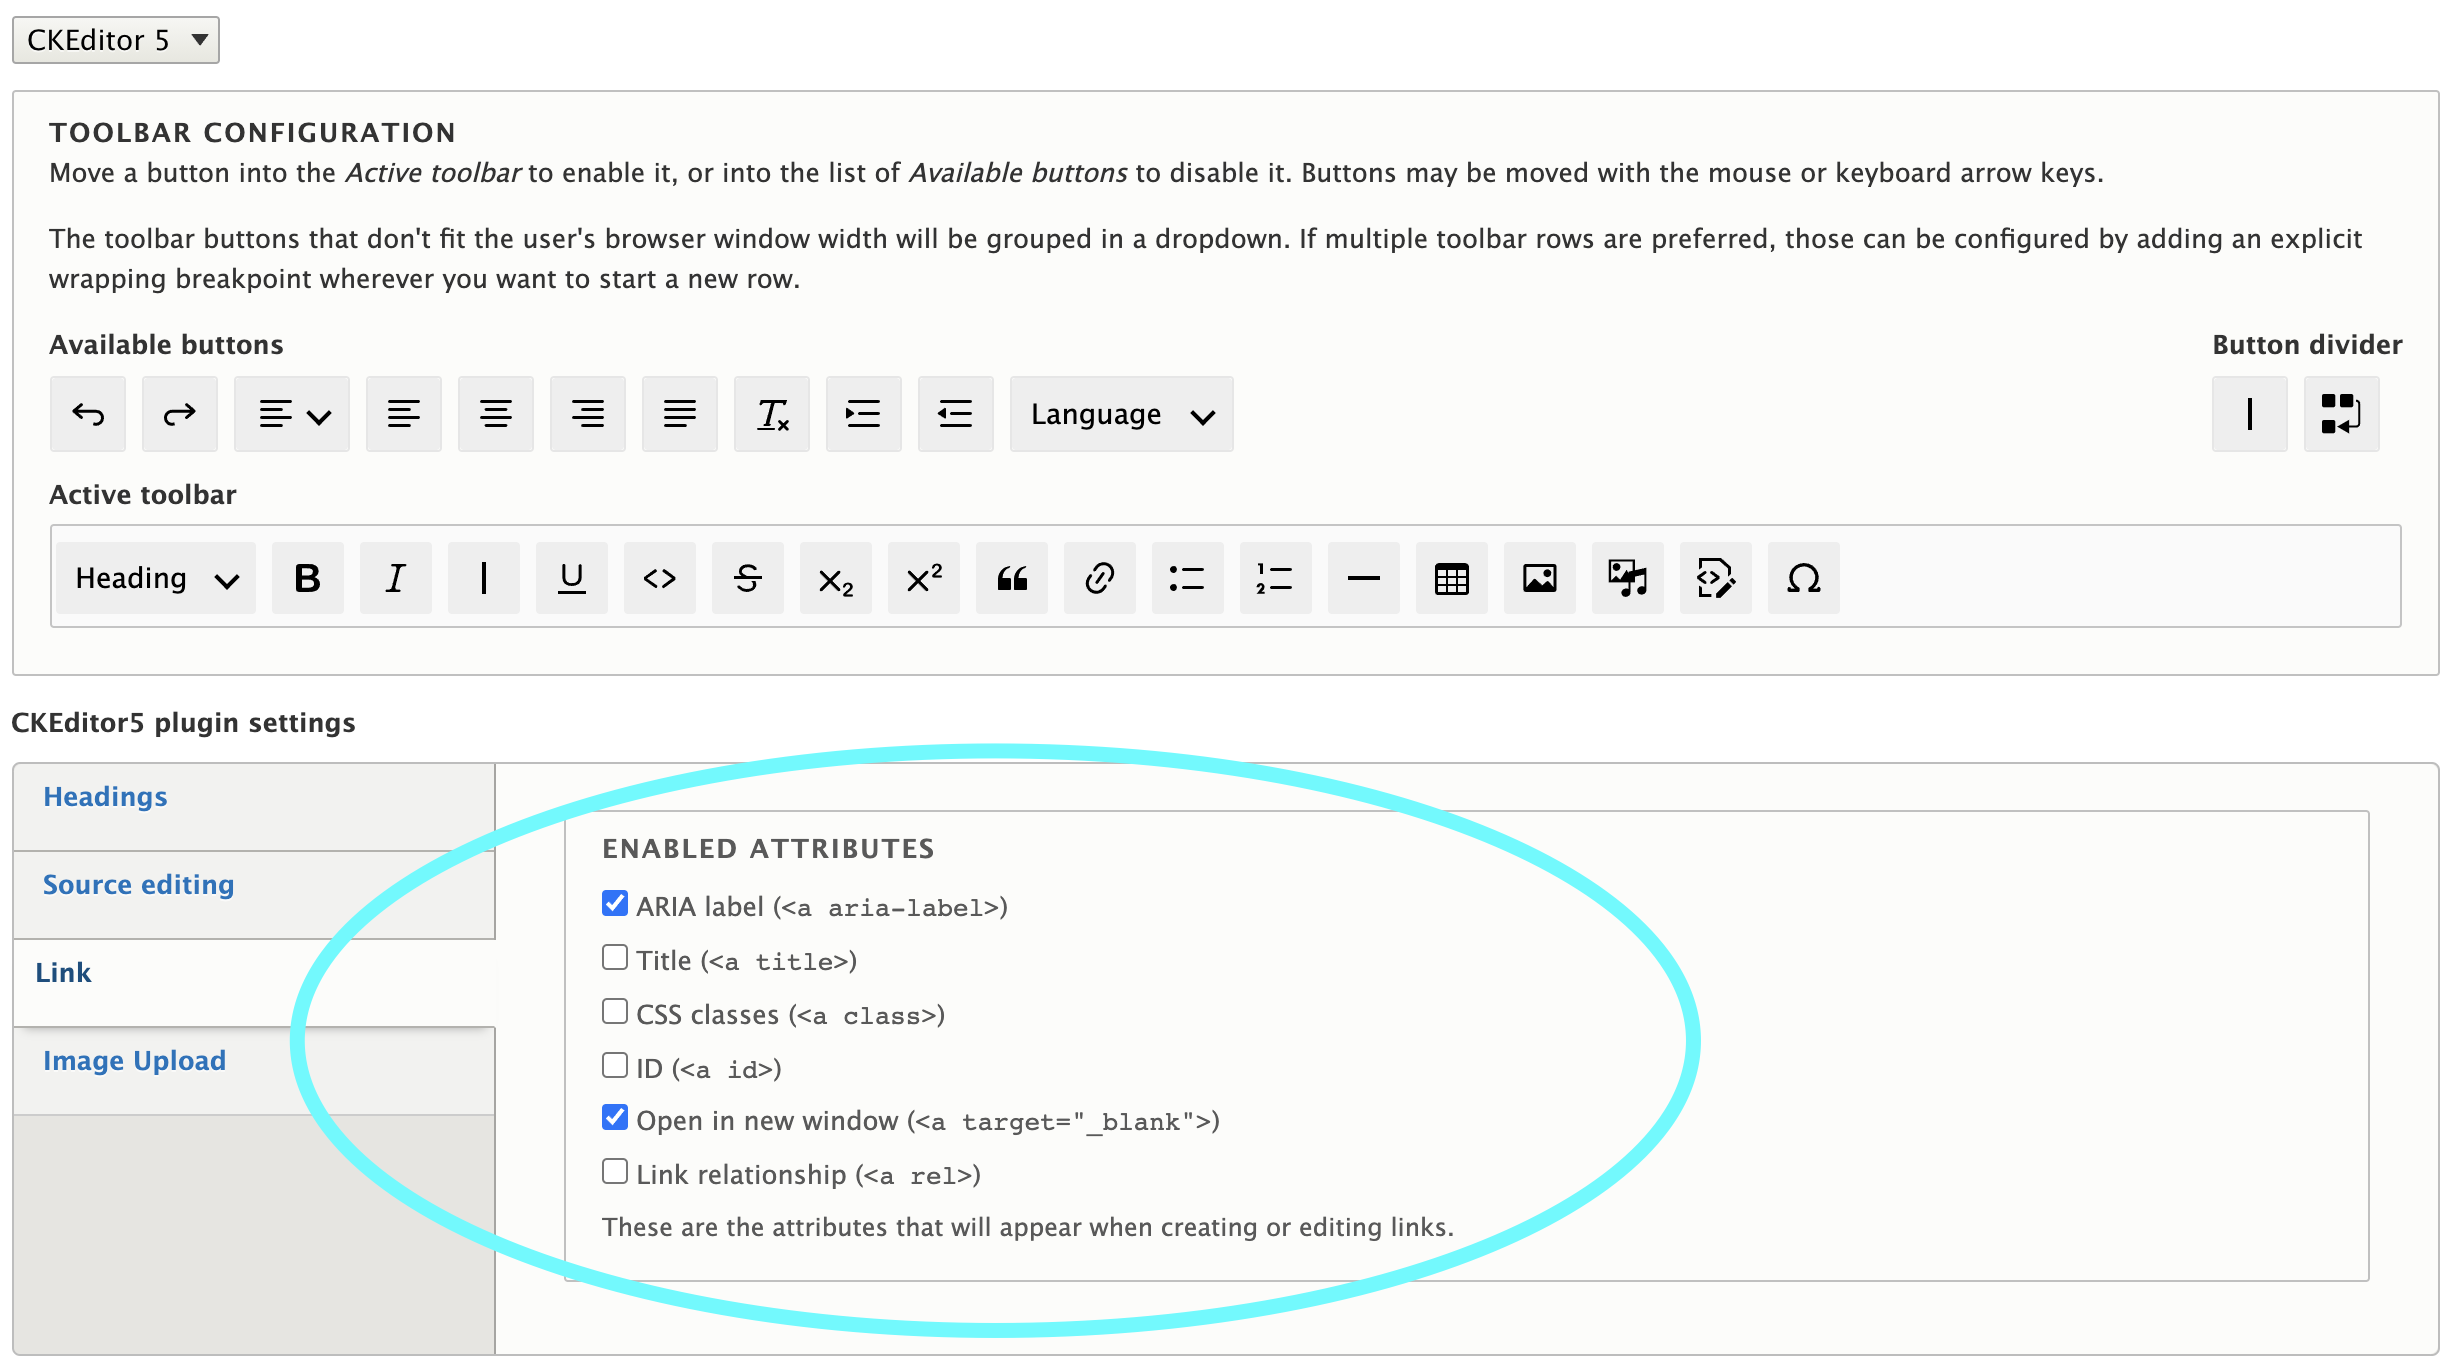This screenshot has height=1368, width=2452.
Task: Click the Undo button in Available buttons
Action: pos(88,414)
